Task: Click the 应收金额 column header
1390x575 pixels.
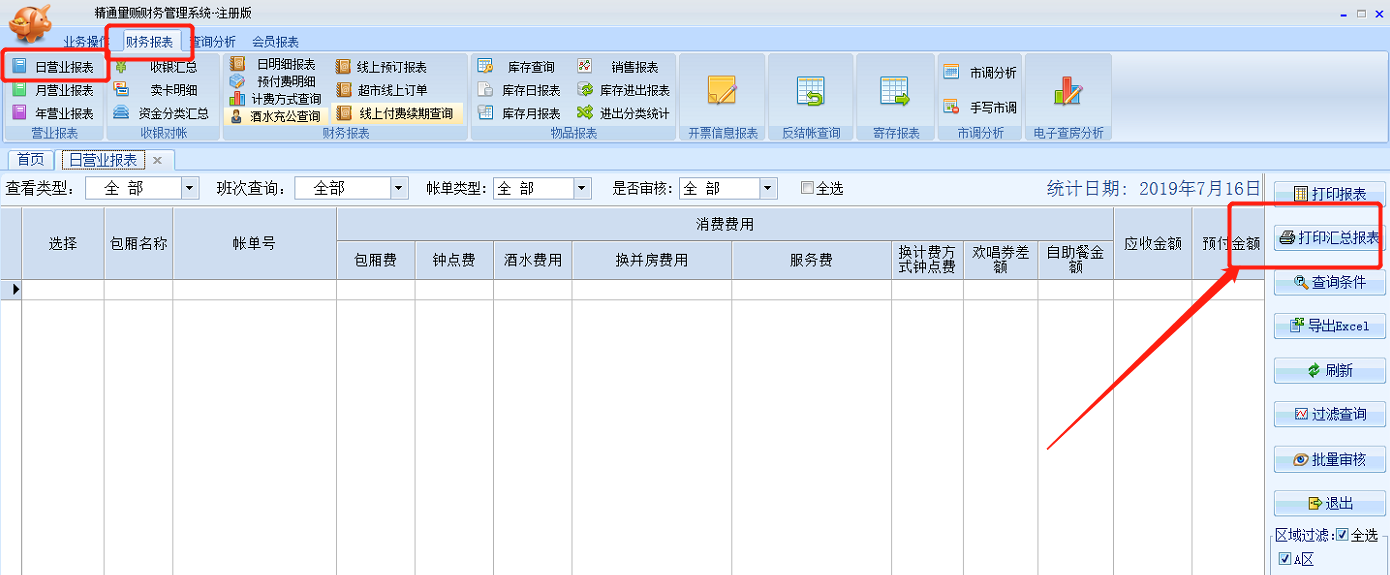Action: pos(1152,243)
